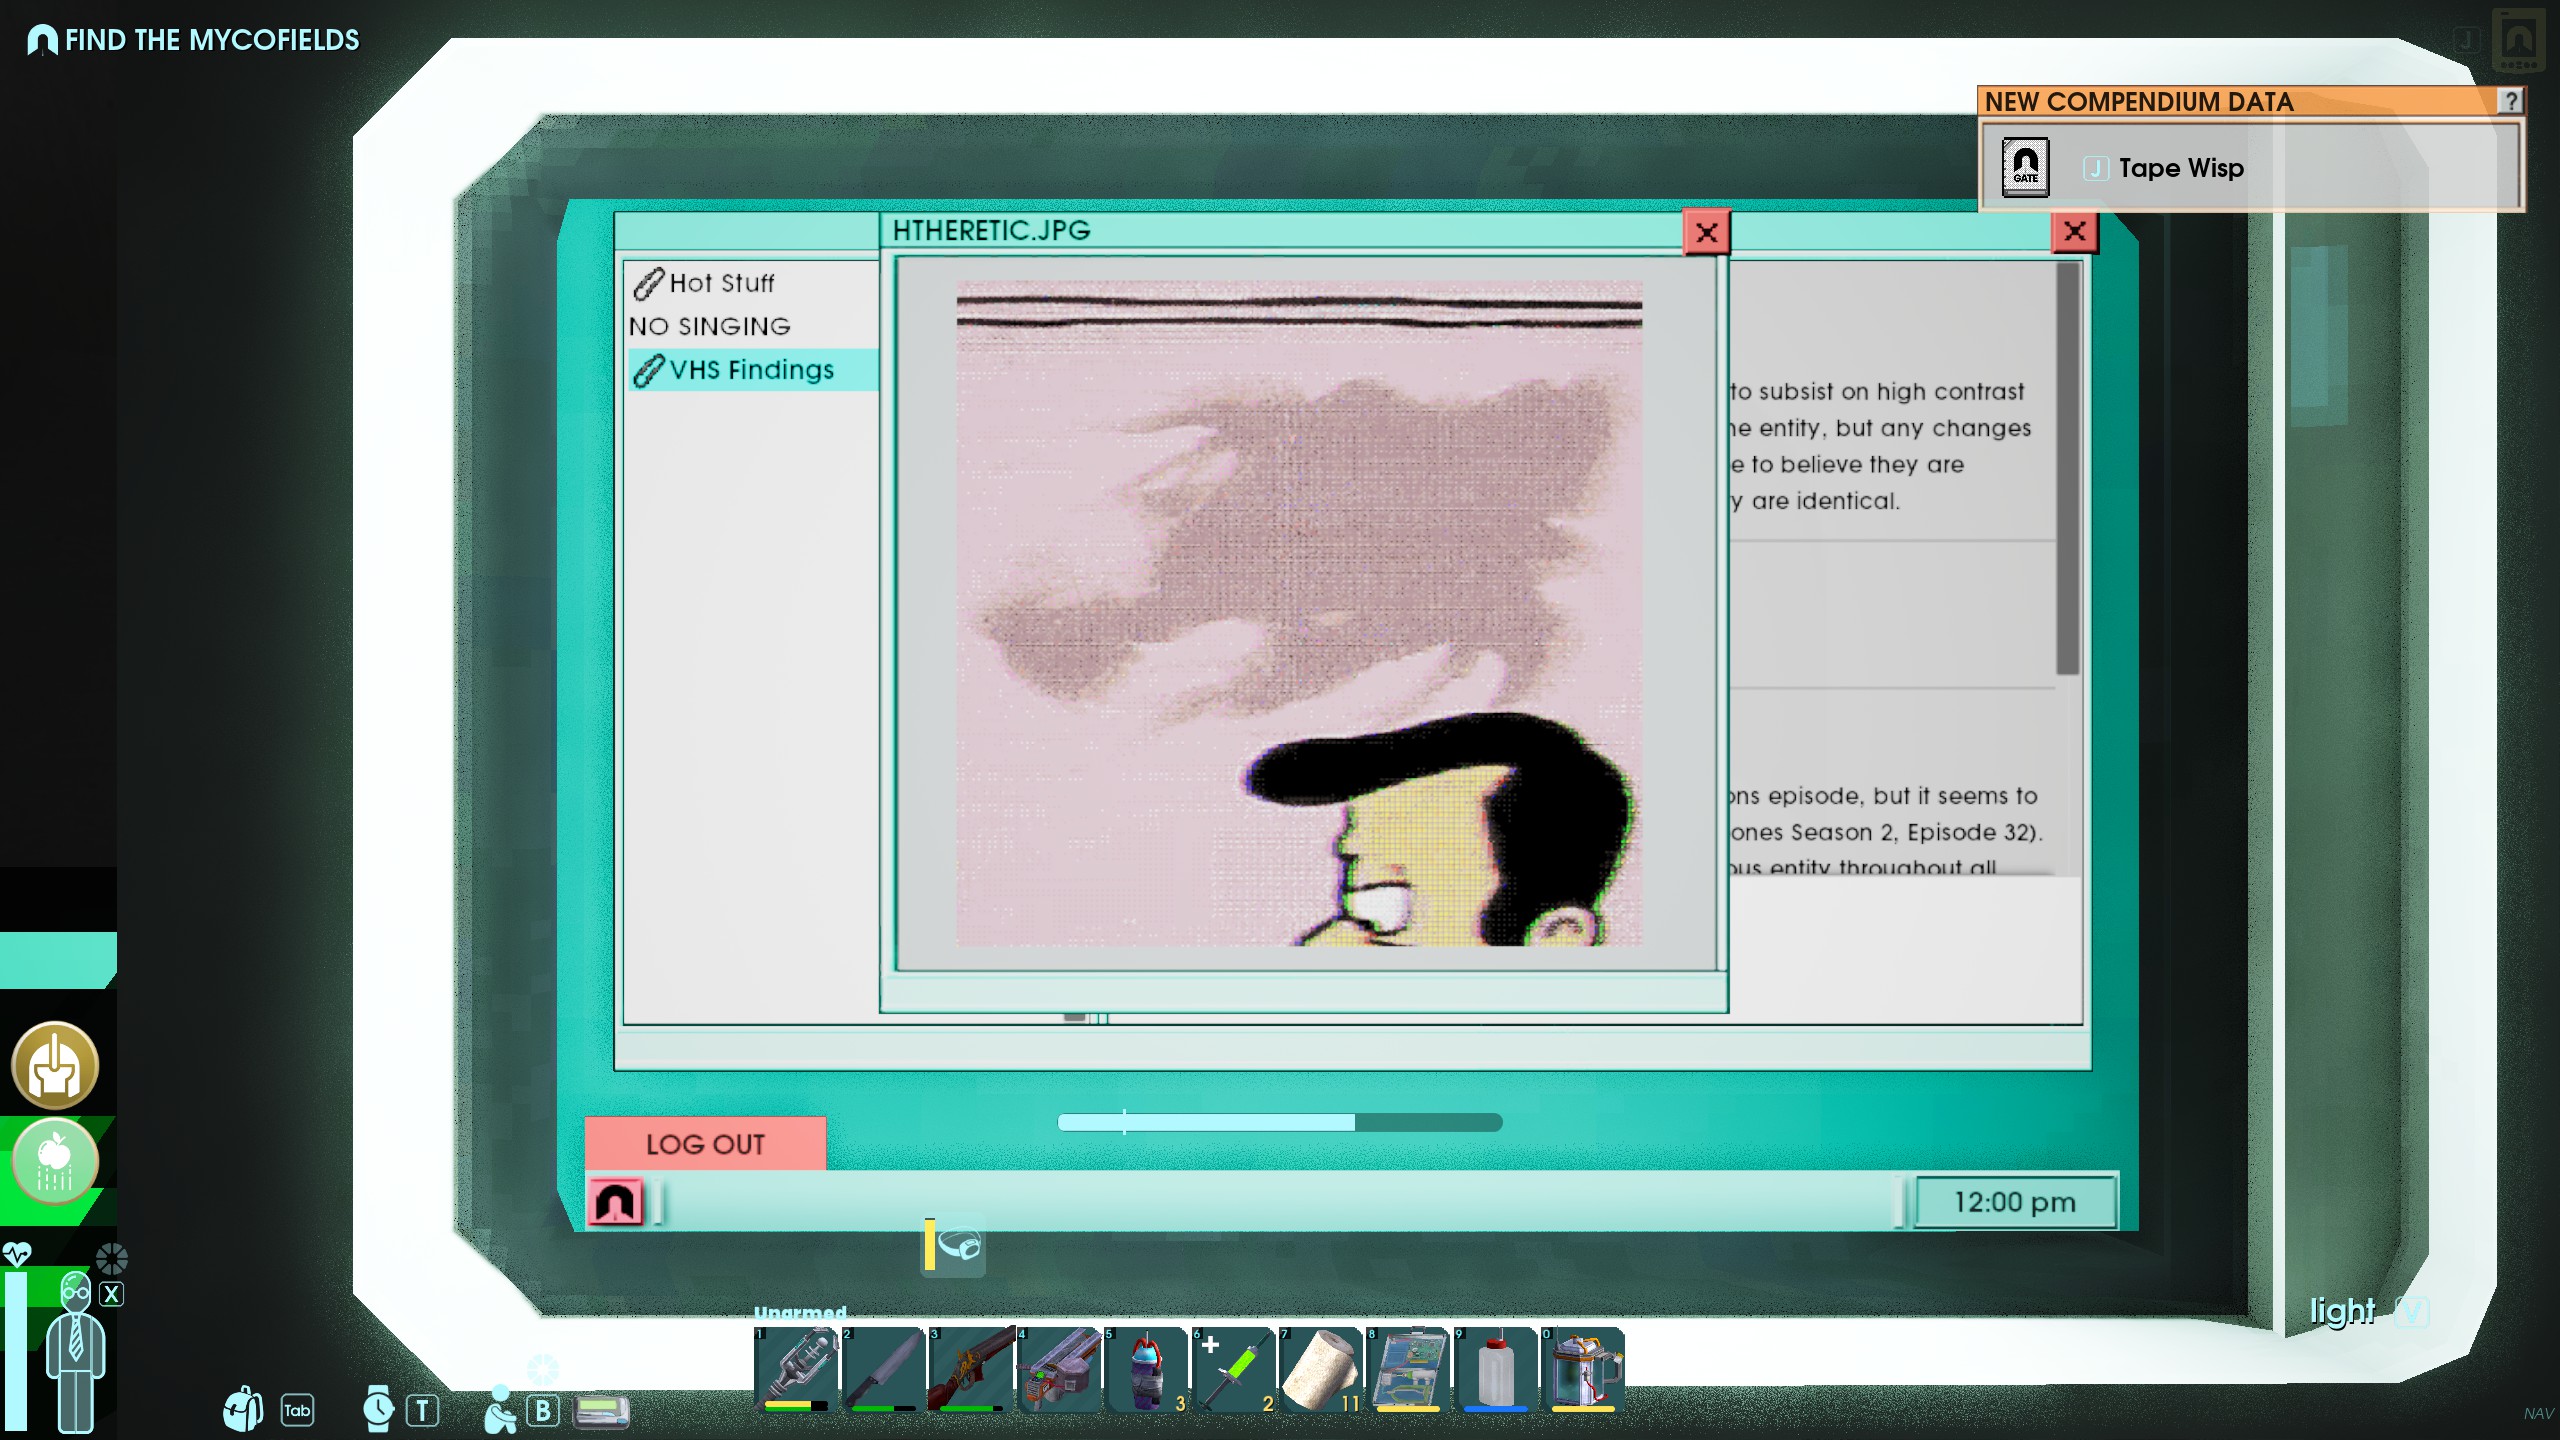Select the gun in hotbar slot 4
The width and height of the screenshot is (2560, 1440).
coord(1058,1369)
